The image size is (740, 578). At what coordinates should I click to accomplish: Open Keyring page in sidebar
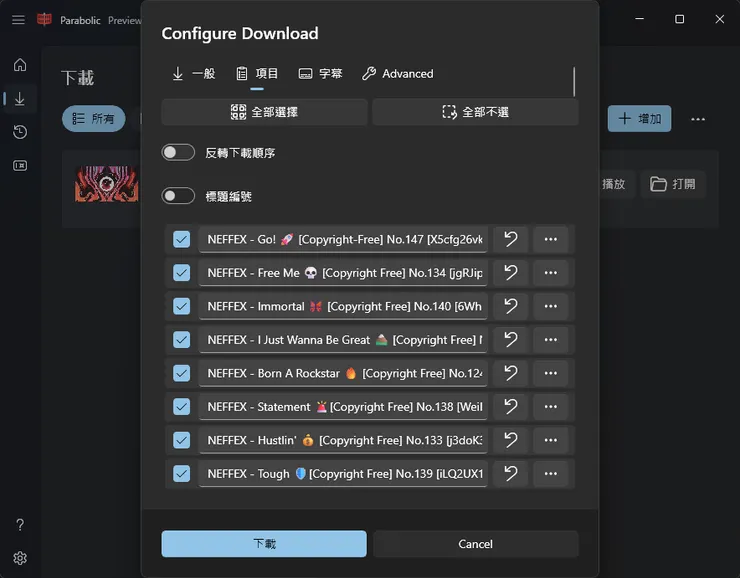tap(20, 166)
